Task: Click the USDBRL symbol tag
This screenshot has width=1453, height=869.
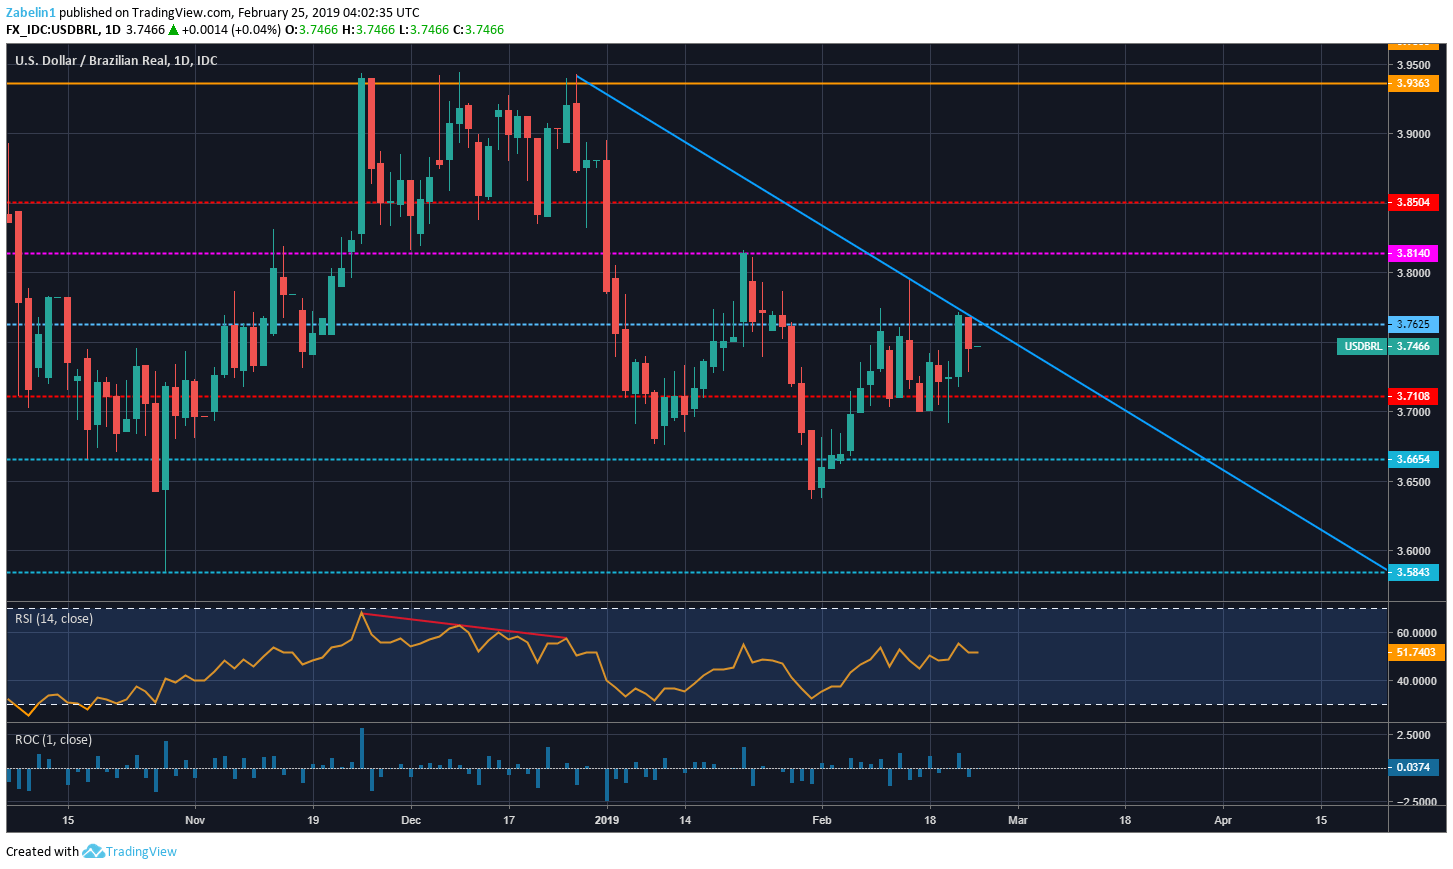Action: [1362, 346]
